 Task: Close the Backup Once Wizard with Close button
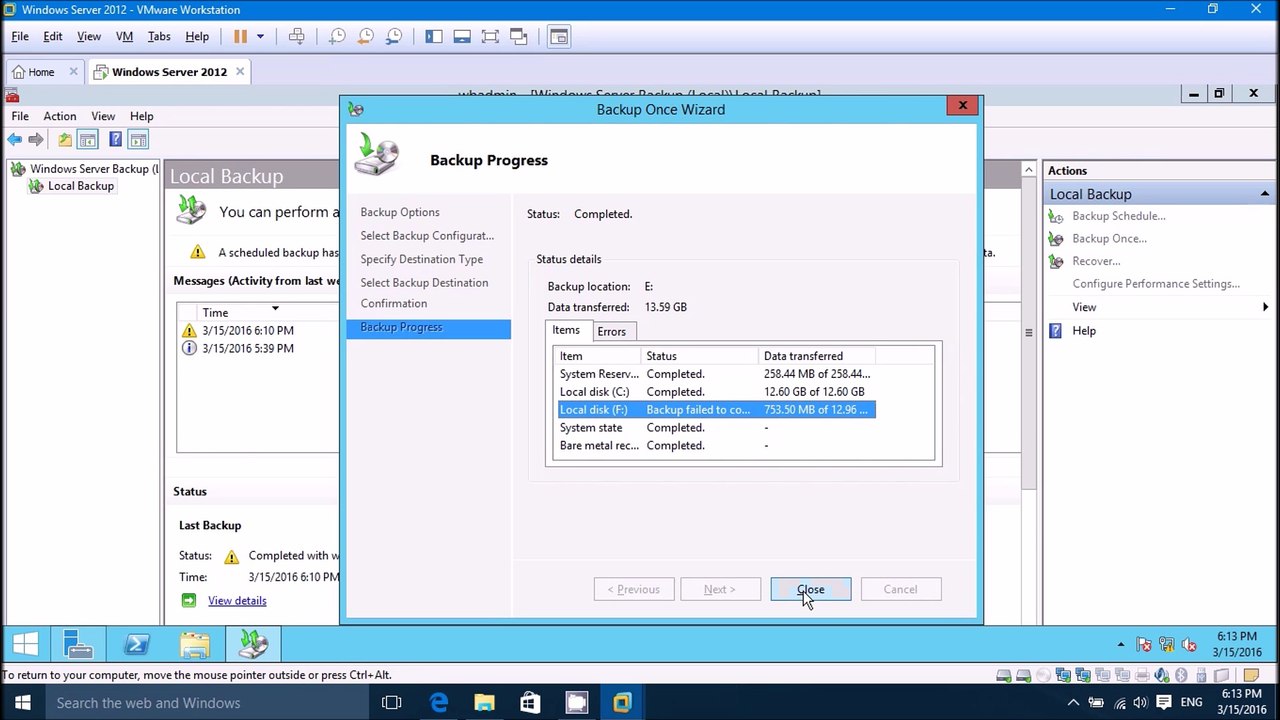click(811, 589)
